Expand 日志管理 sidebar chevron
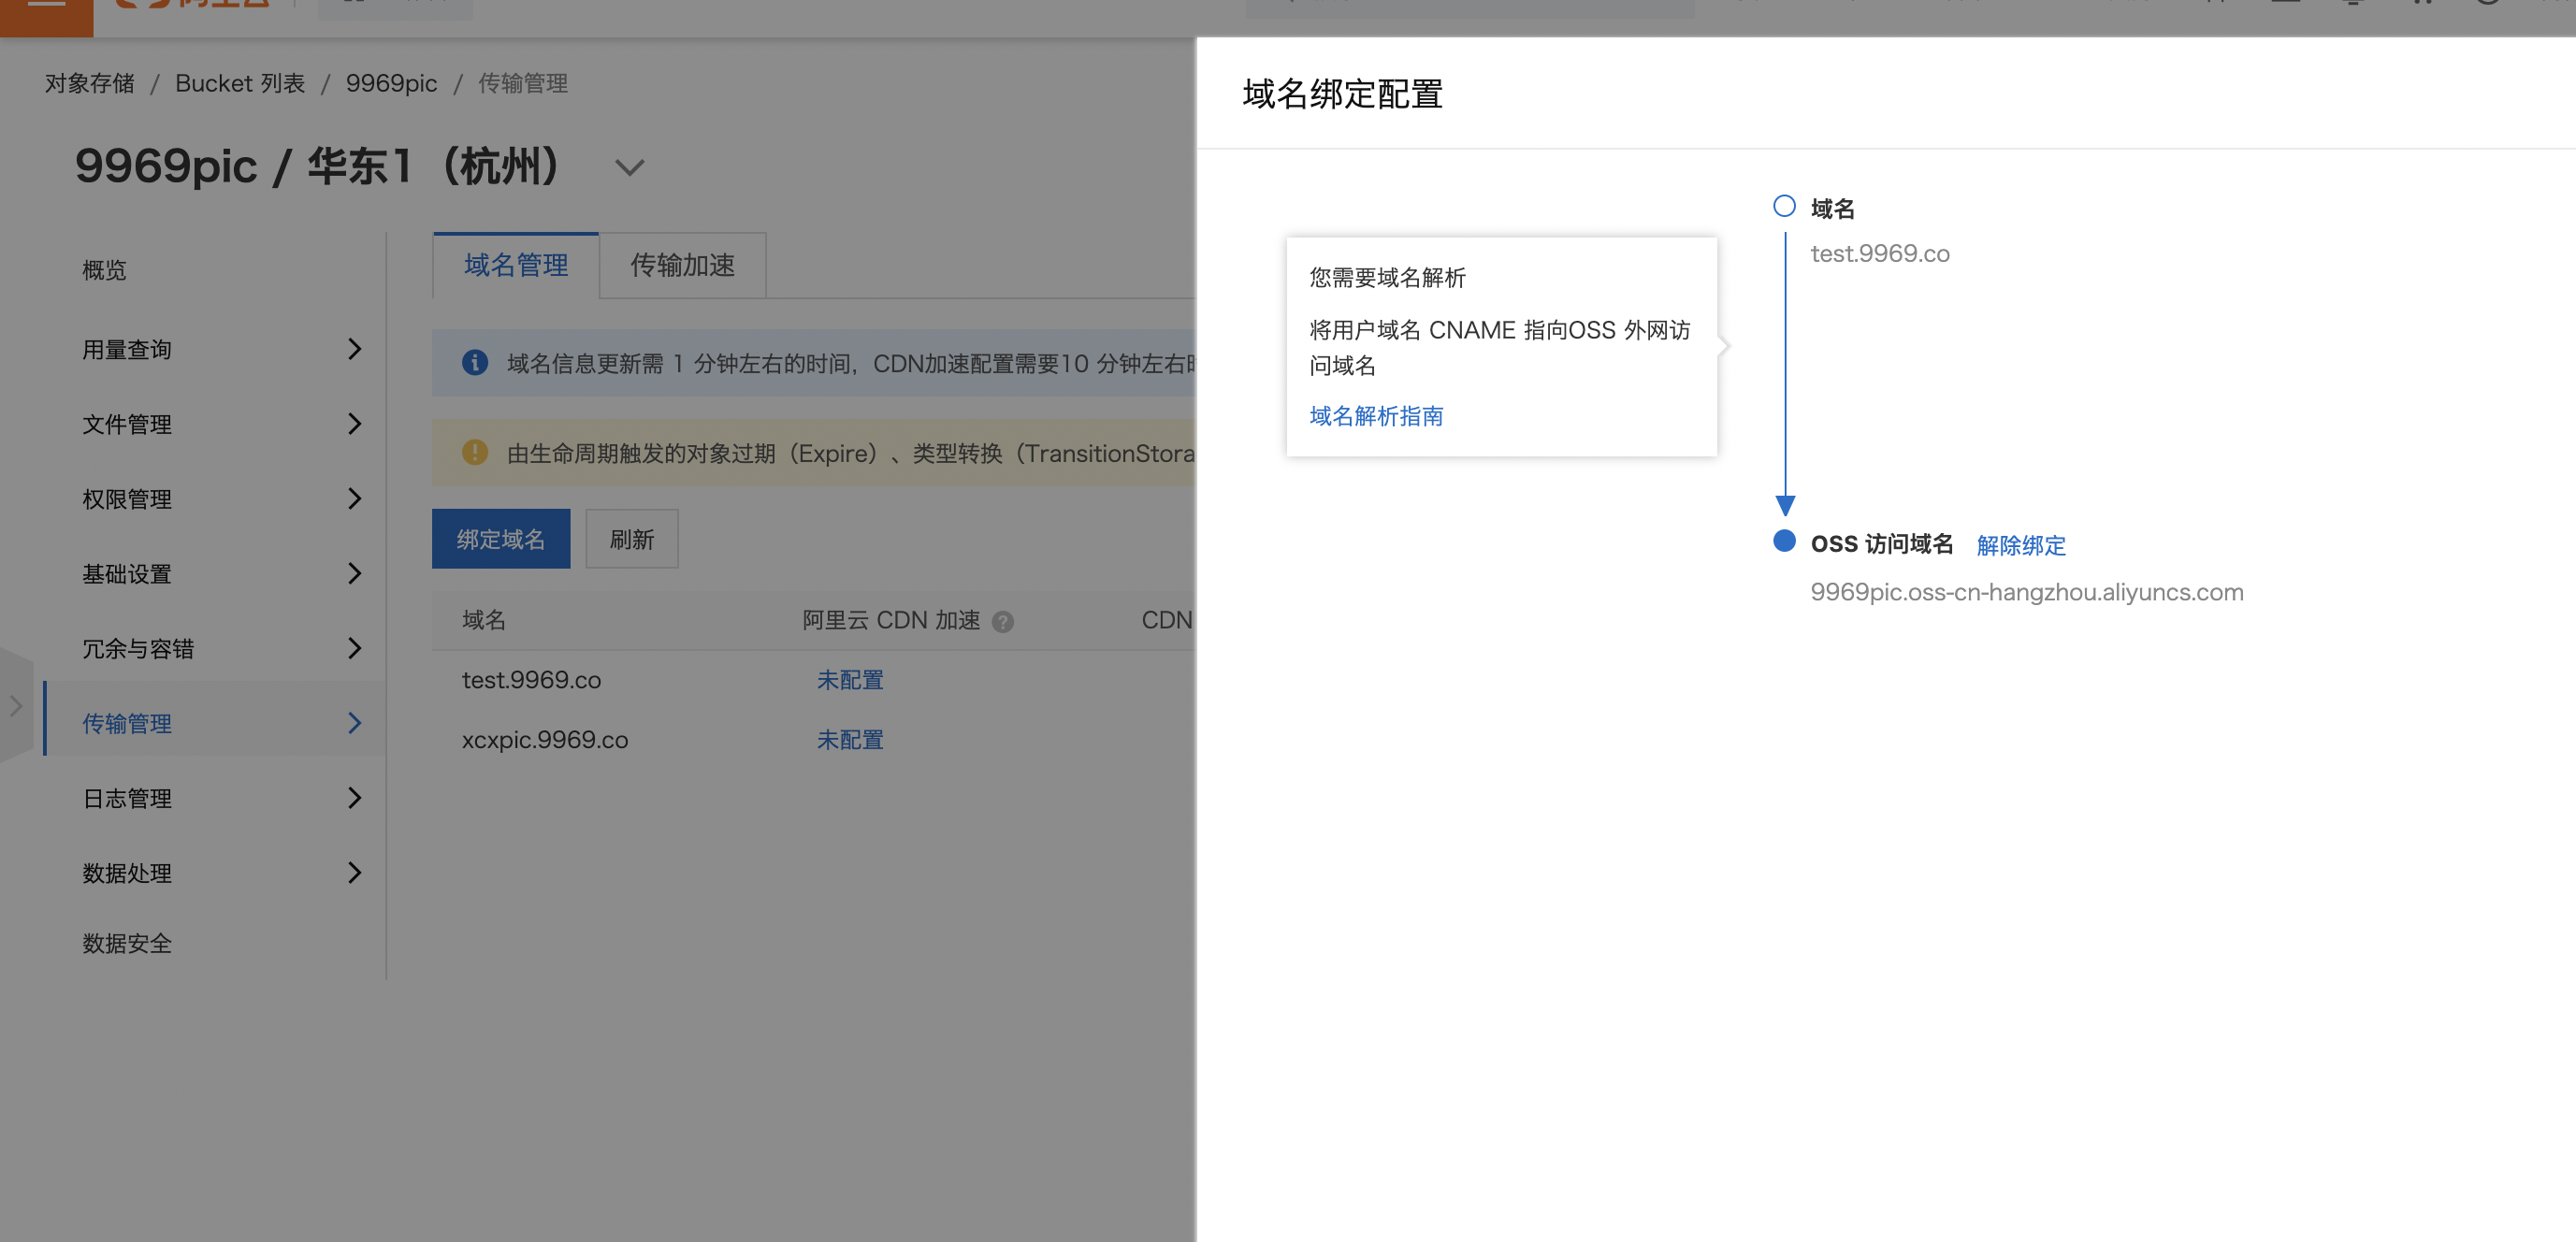Image resolution: width=2576 pixels, height=1242 pixels. pyautogui.click(x=354, y=798)
